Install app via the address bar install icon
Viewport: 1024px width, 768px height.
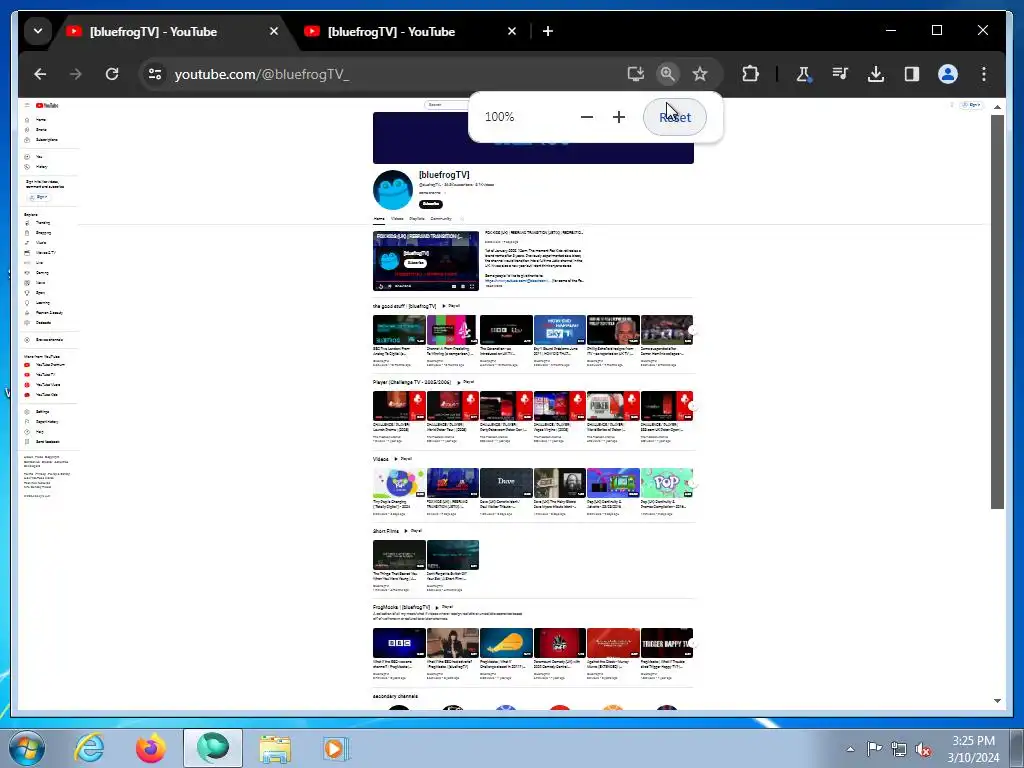[635, 74]
